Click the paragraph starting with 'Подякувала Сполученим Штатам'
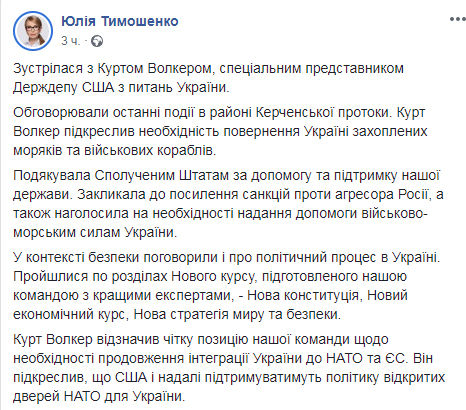This screenshot has width=466, height=410. [x=228, y=204]
